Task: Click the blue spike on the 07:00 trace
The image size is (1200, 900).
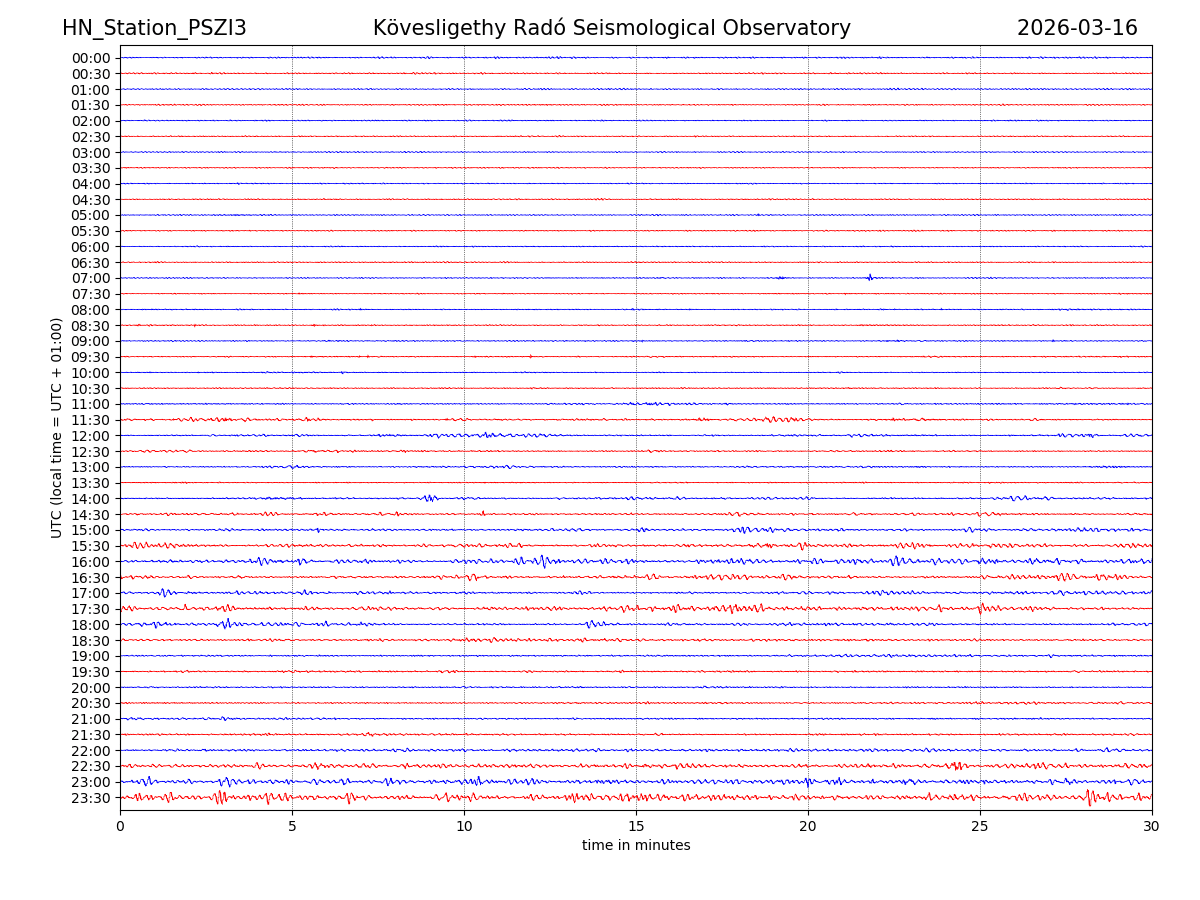Action: click(870, 277)
